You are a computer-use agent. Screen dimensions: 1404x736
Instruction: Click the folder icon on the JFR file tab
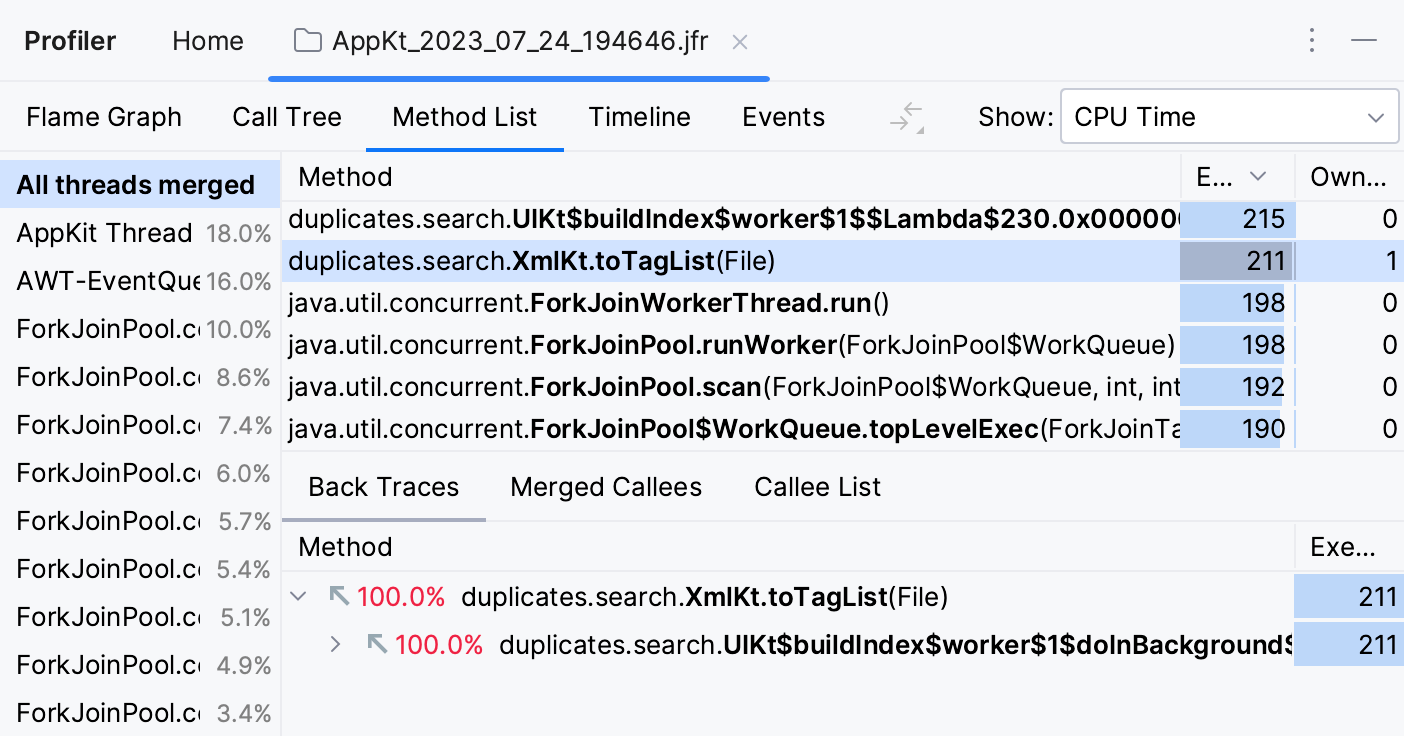(x=306, y=41)
